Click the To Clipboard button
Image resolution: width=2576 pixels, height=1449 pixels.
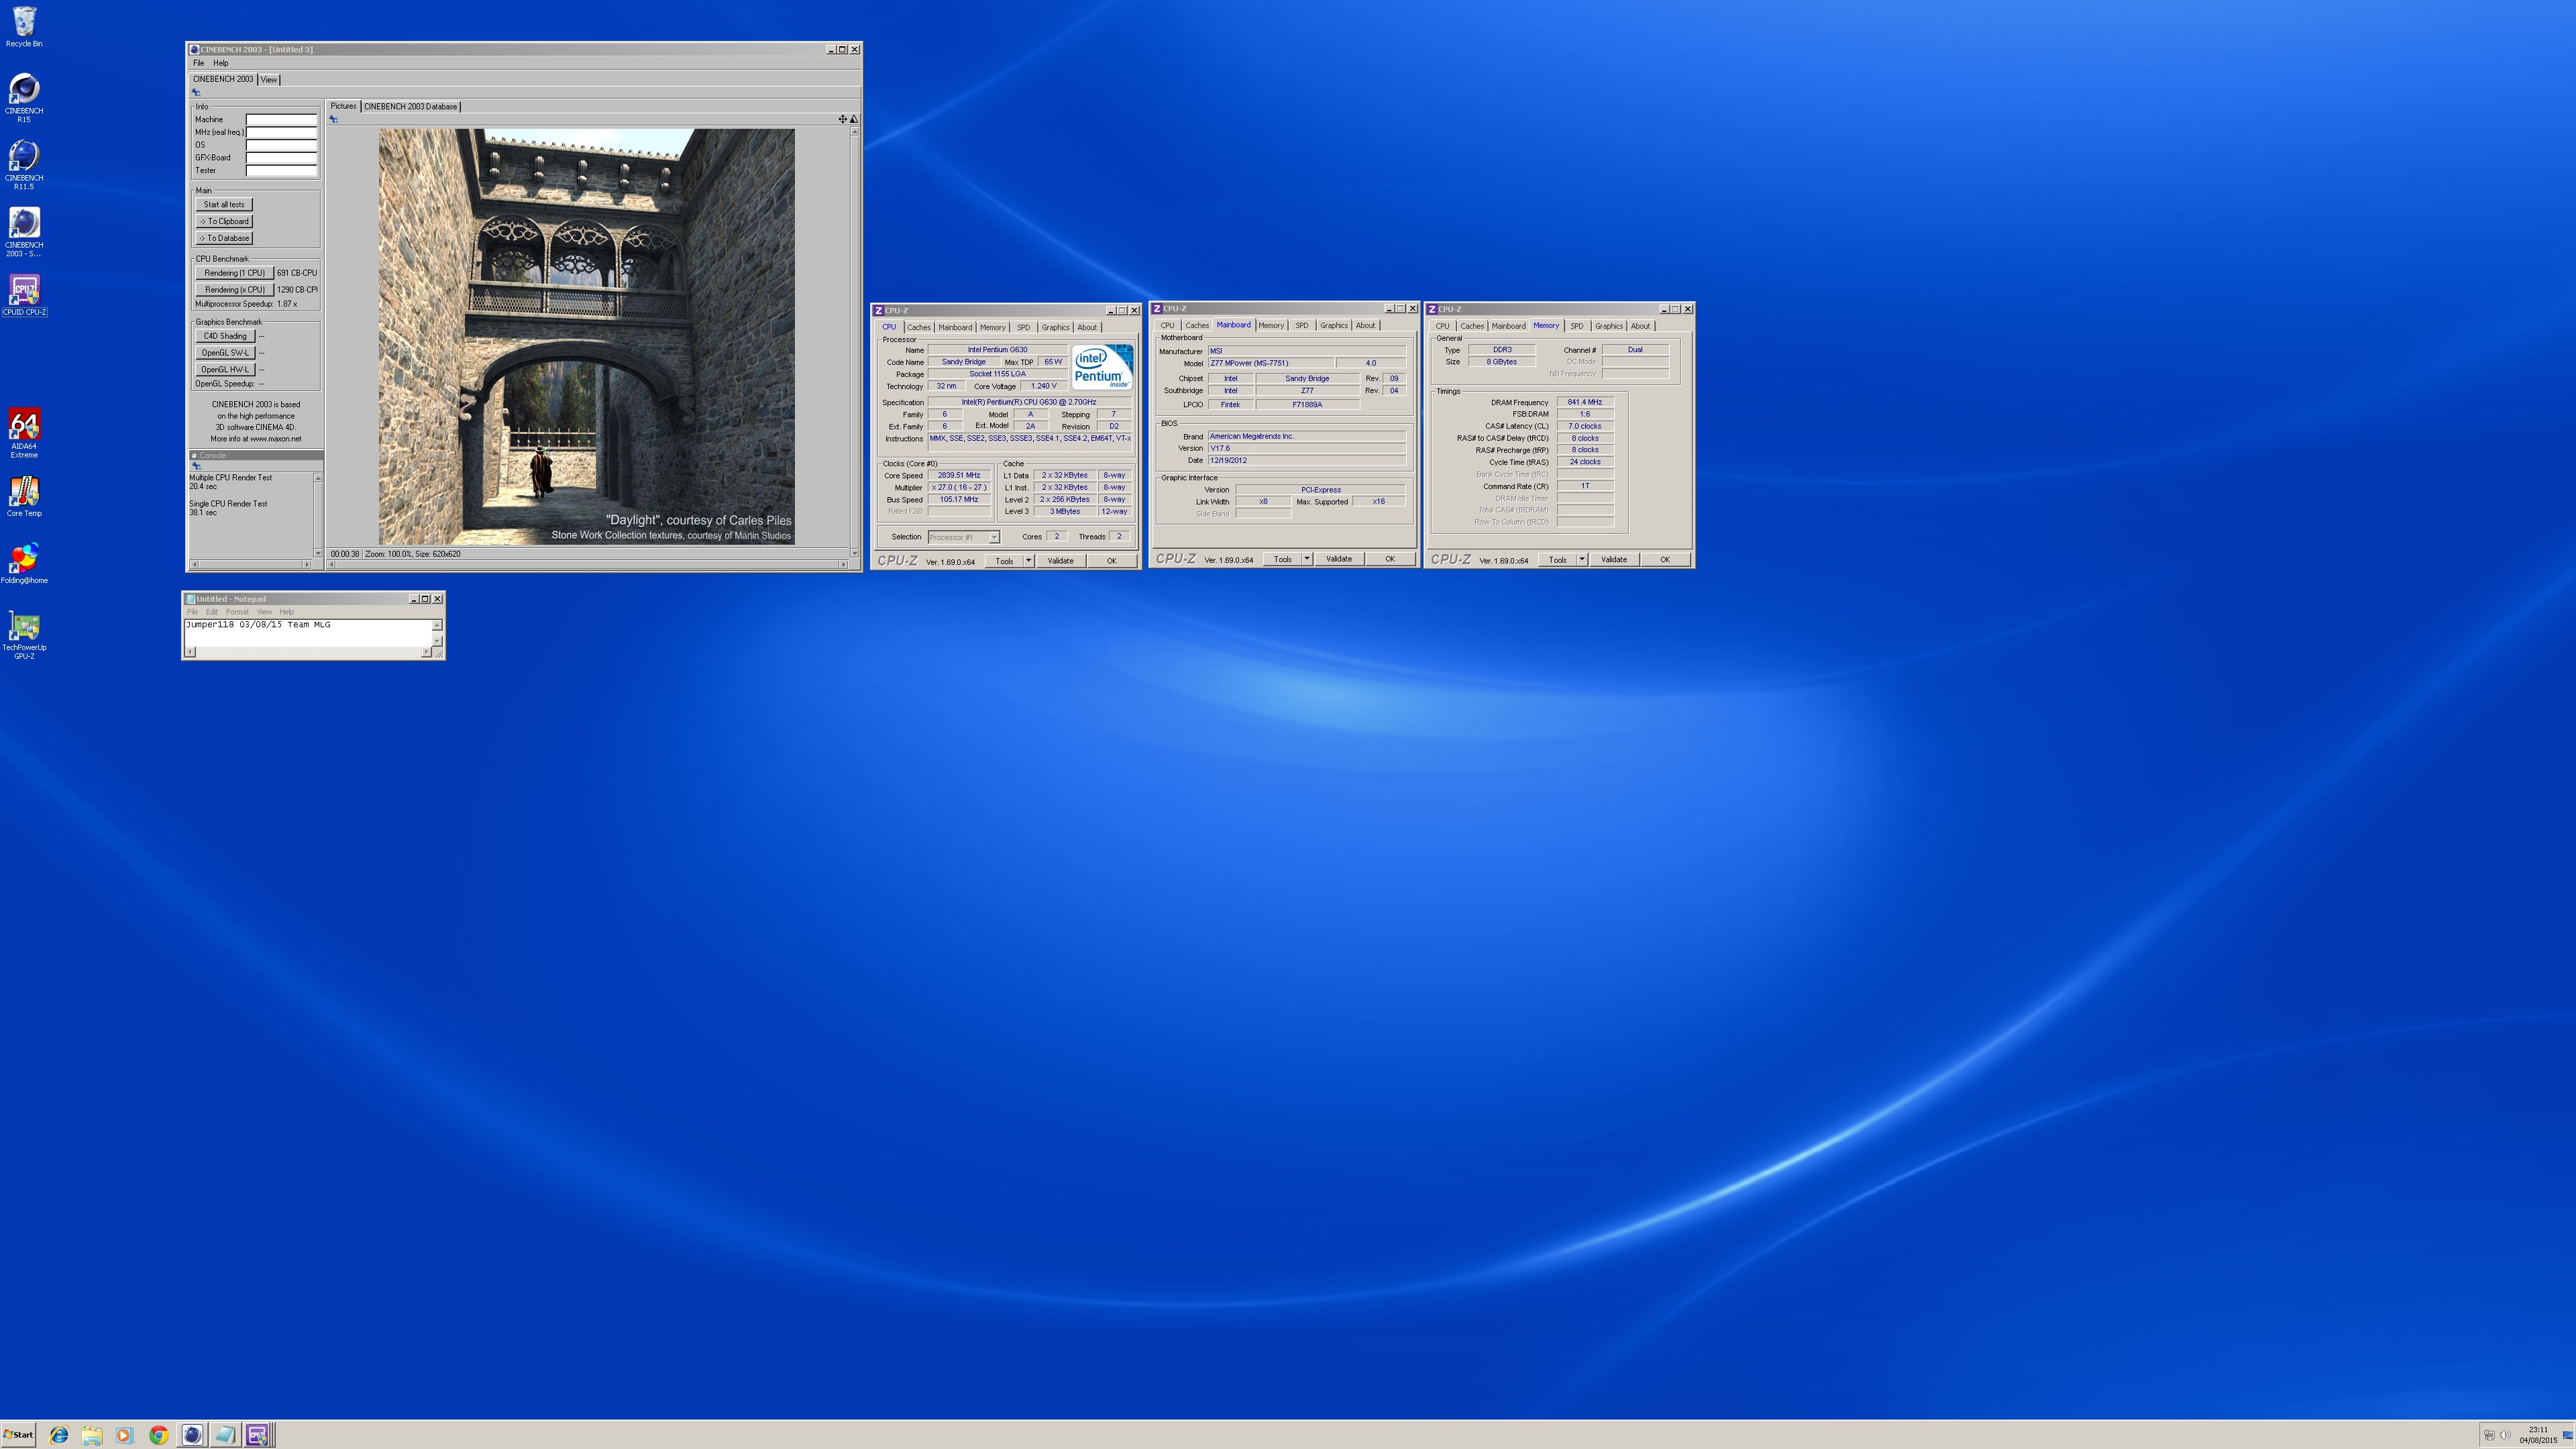coord(224,221)
